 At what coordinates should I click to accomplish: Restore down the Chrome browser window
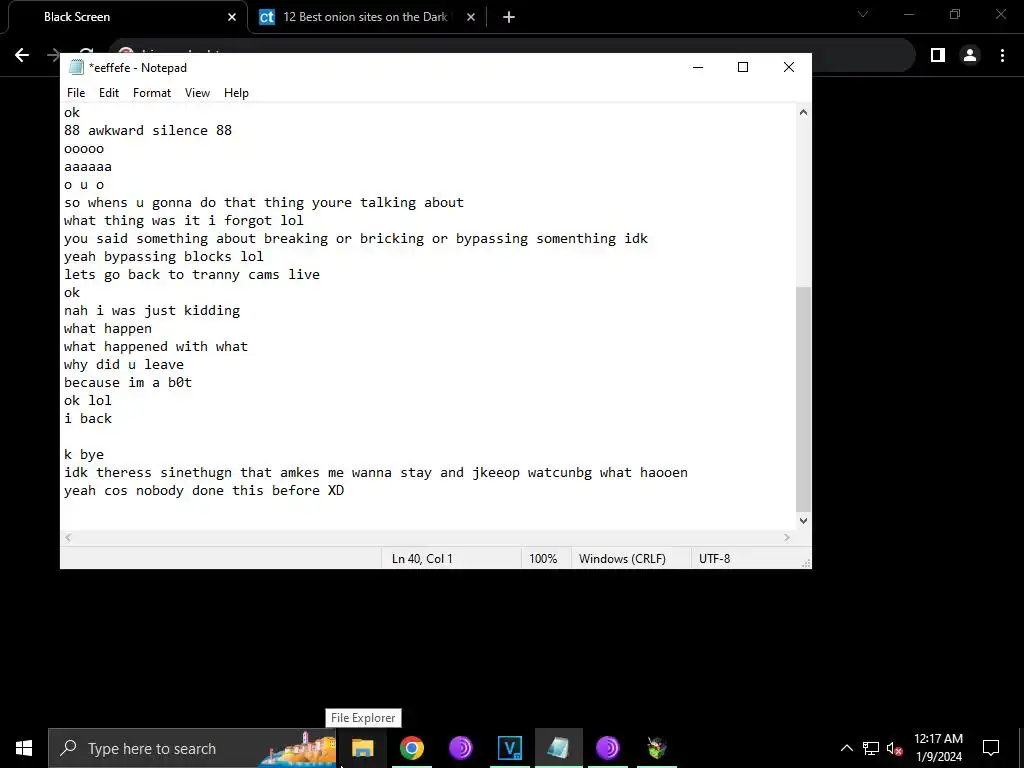point(955,14)
